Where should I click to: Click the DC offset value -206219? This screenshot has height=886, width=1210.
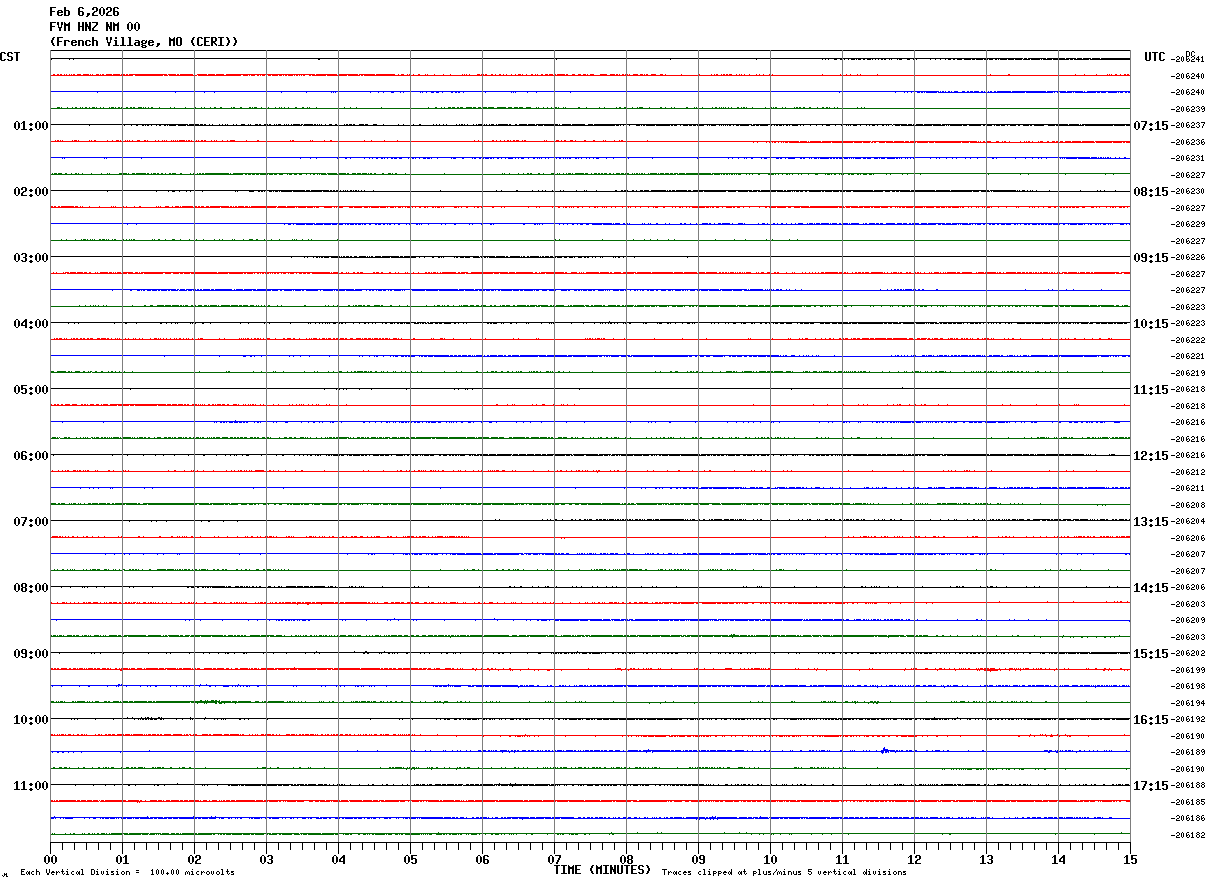(x=1188, y=373)
